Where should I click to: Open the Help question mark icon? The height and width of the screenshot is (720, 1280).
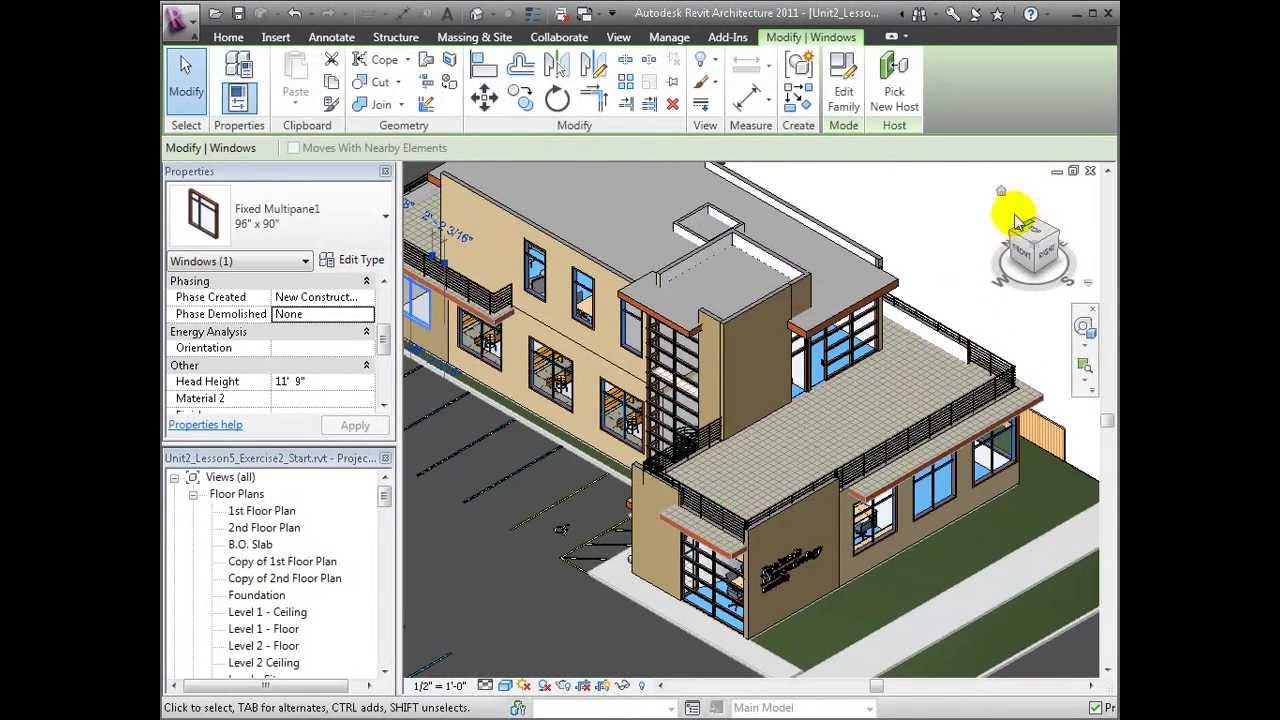1031,14
